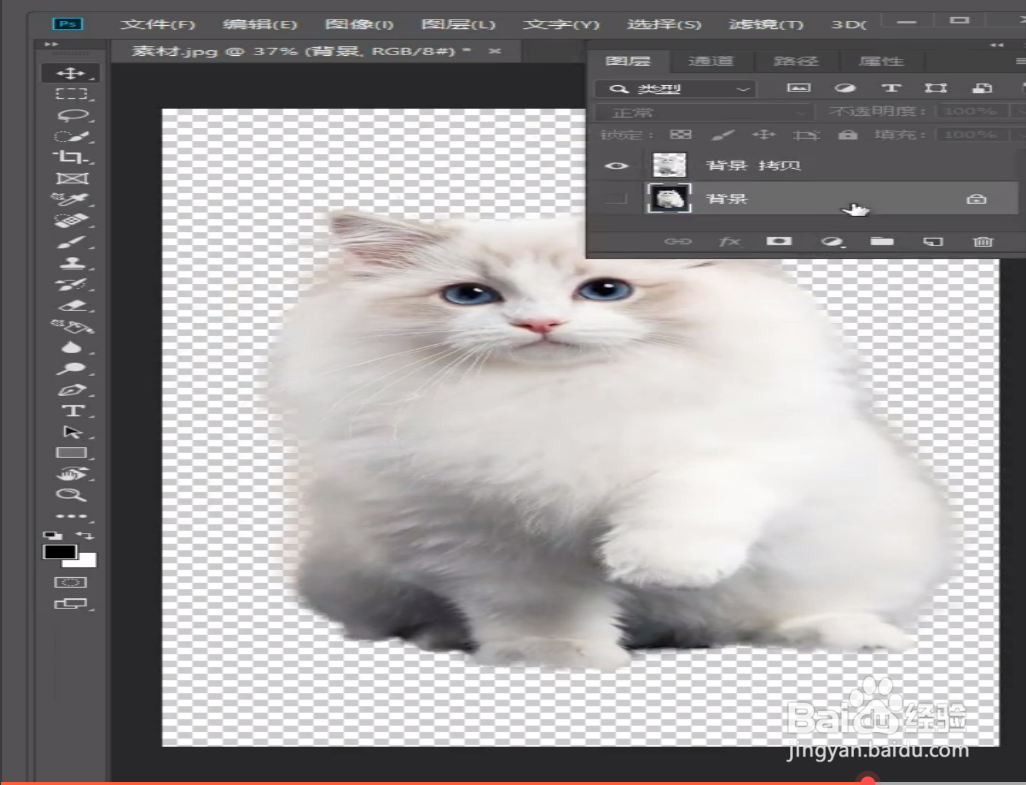Toggle shape layer filter in Layers panel
The image size is (1026, 785).
[x=936, y=88]
